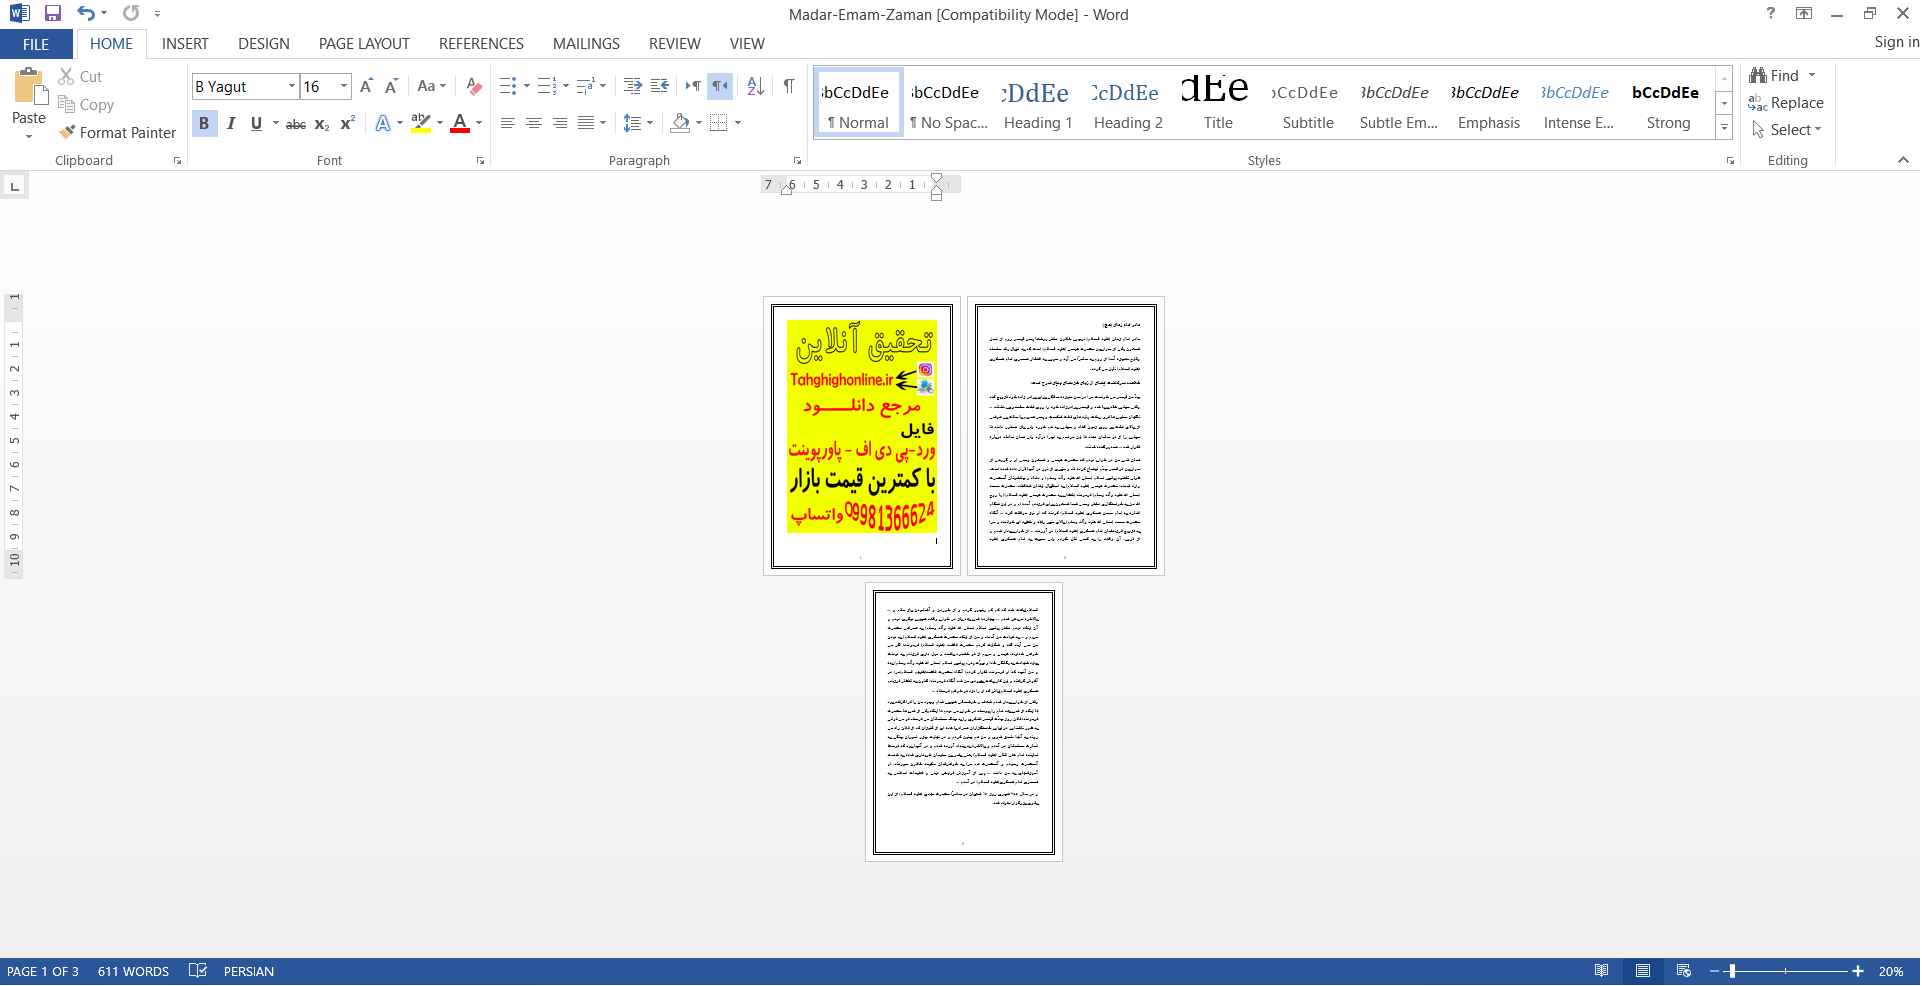Open the FILE tab
The width and height of the screenshot is (1922, 986).
point(36,44)
